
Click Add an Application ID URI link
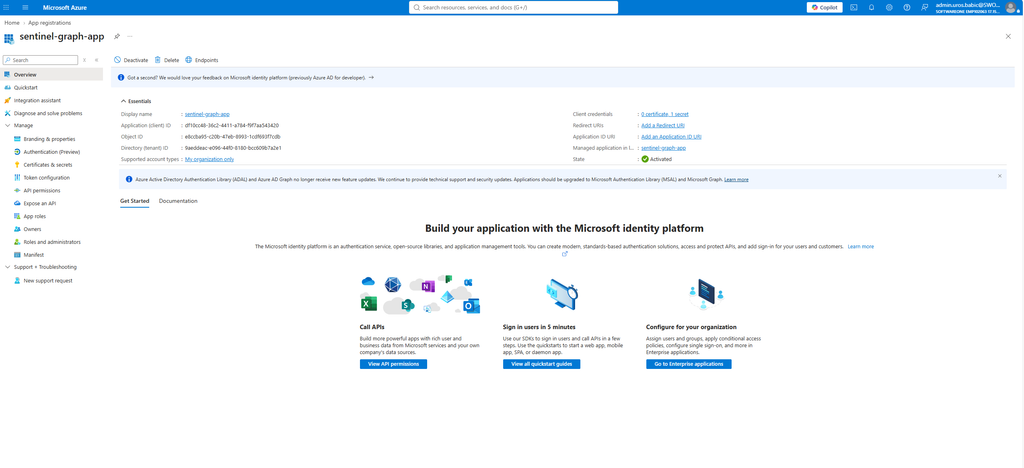click(x=671, y=136)
